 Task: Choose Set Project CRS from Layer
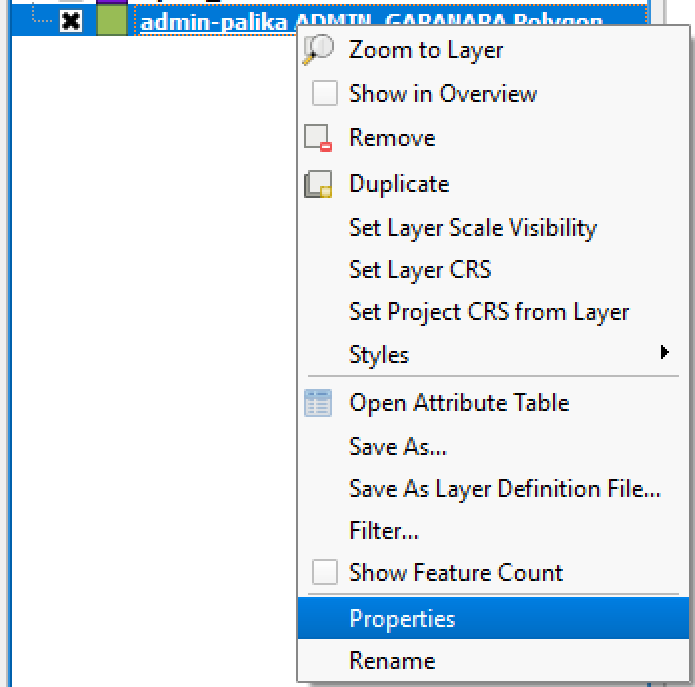pyautogui.click(x=489, y=312)
